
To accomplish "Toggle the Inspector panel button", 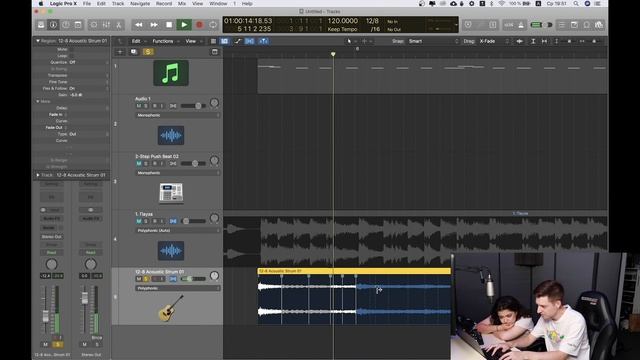I will click(x=53, y=25).
